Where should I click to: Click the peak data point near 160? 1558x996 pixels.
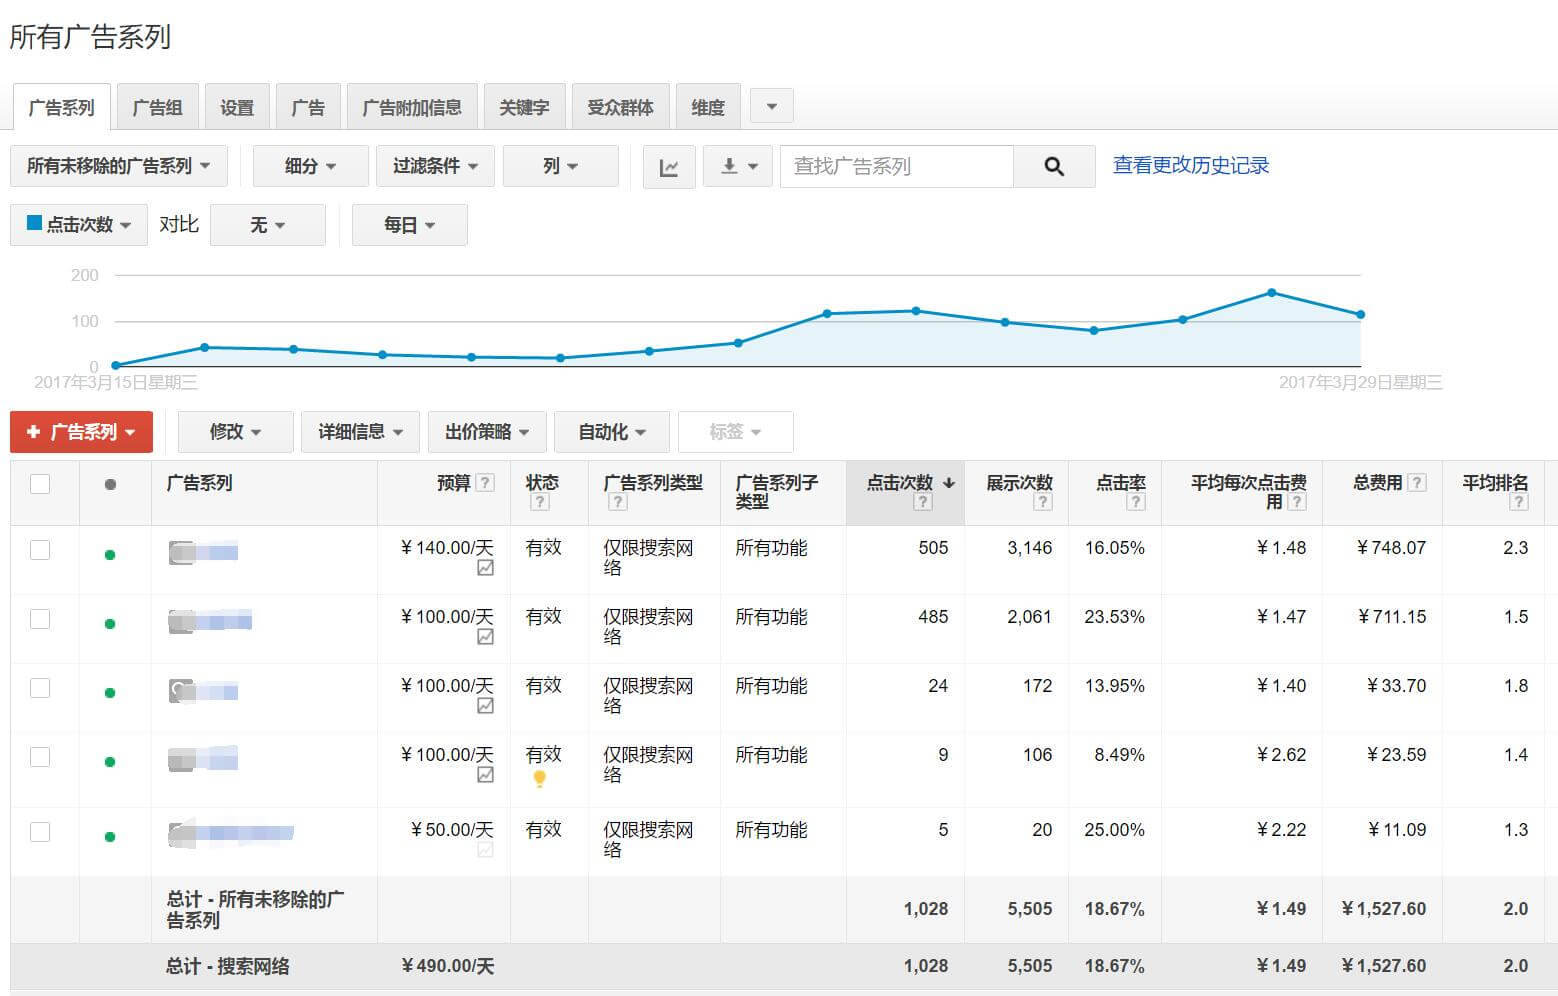coord(1271,293)
